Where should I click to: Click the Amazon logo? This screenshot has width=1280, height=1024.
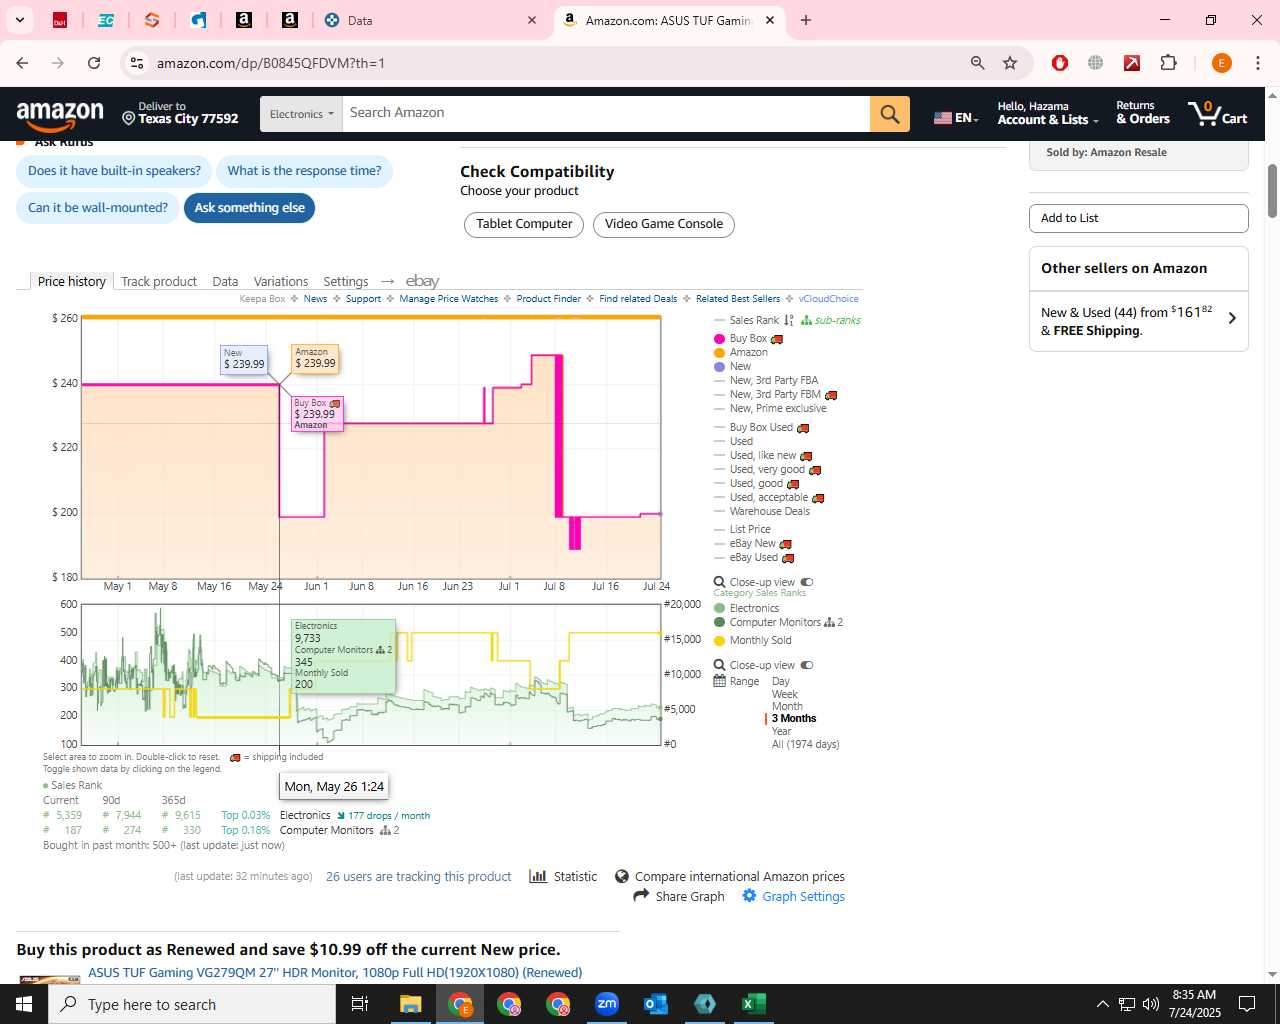click(x=60, y=115)
